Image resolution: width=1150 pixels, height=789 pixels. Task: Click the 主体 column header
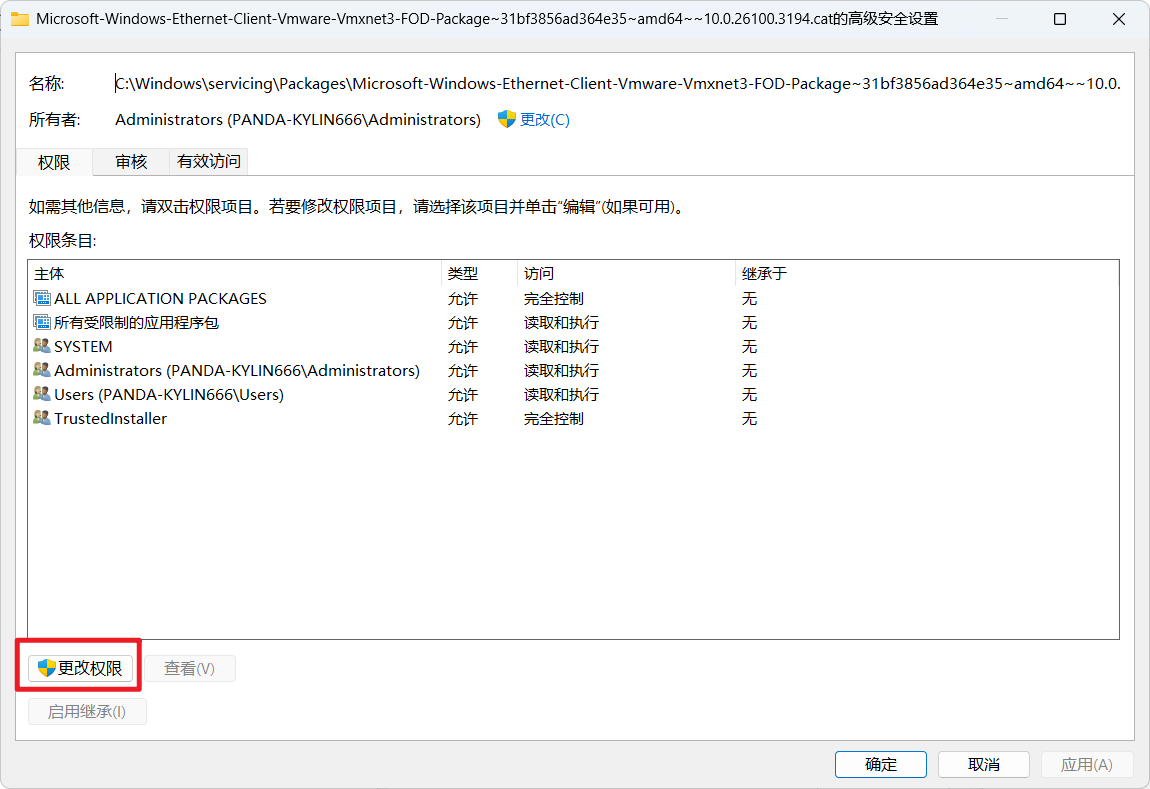235,274
